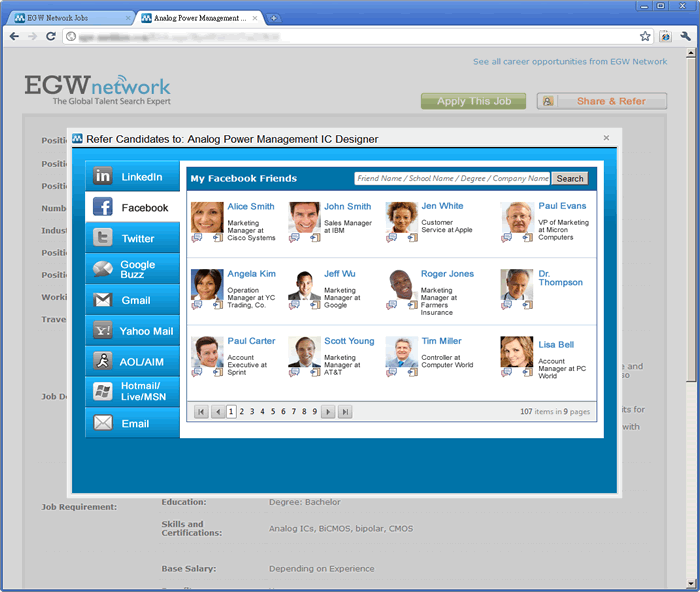Click the Search button for friends
700x592 pixels.
570,179
